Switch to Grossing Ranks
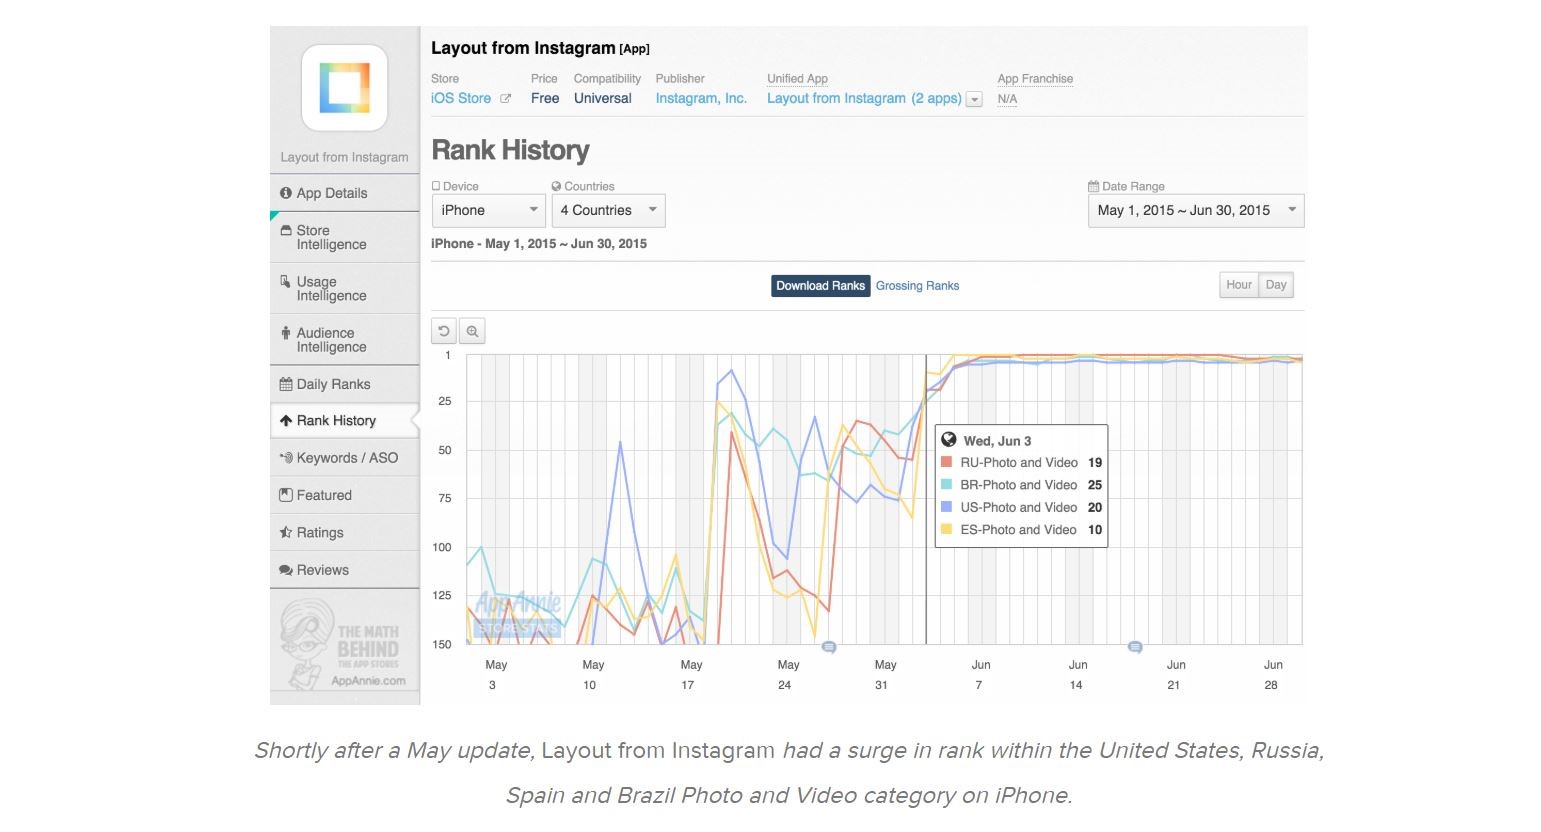The height and width of the screenshot is (832, 1541). 917,286
